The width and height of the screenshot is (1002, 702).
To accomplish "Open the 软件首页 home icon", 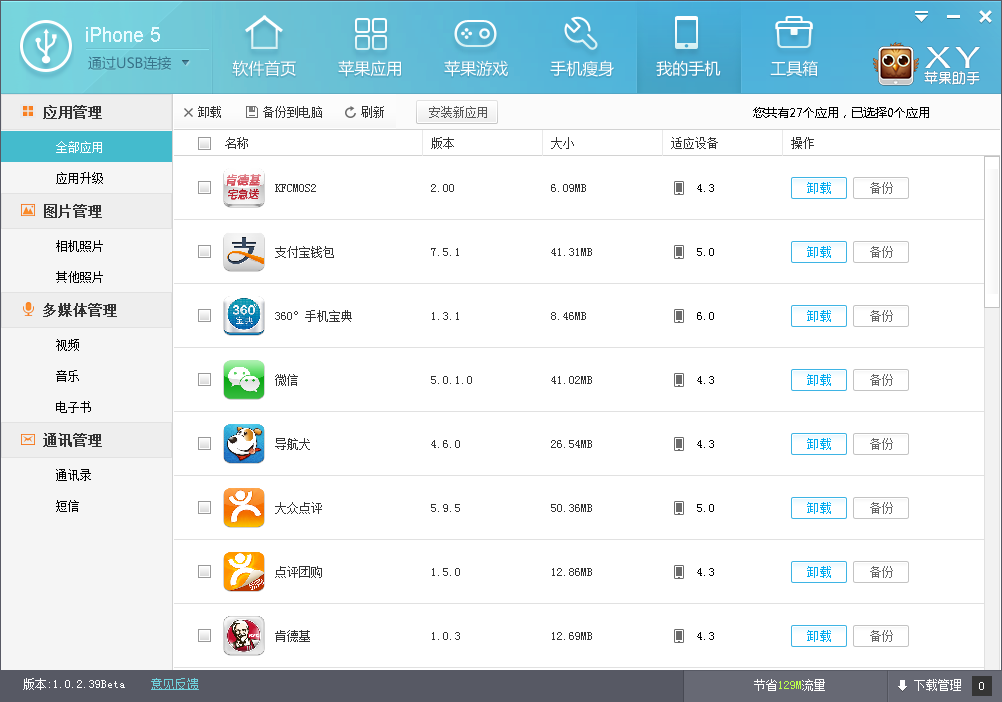I will (x=264, y=33).
